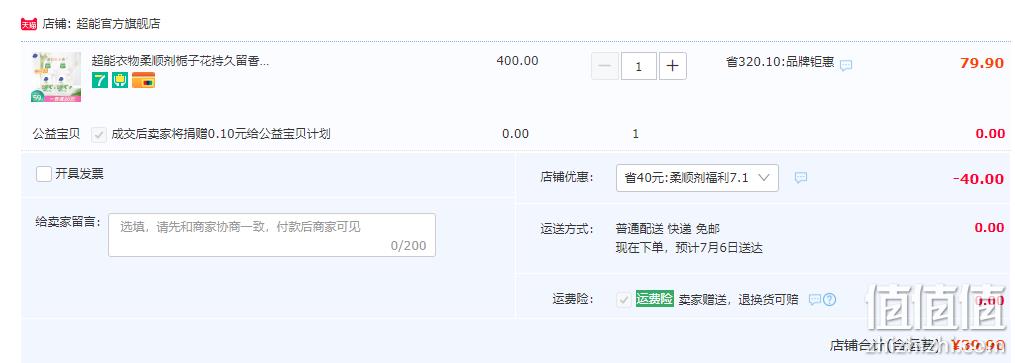Image resolution: width=1015 pixels, height=363 pixels.
Task: Toggle the 运费险 checkbox
Action: tap(624, 300)
